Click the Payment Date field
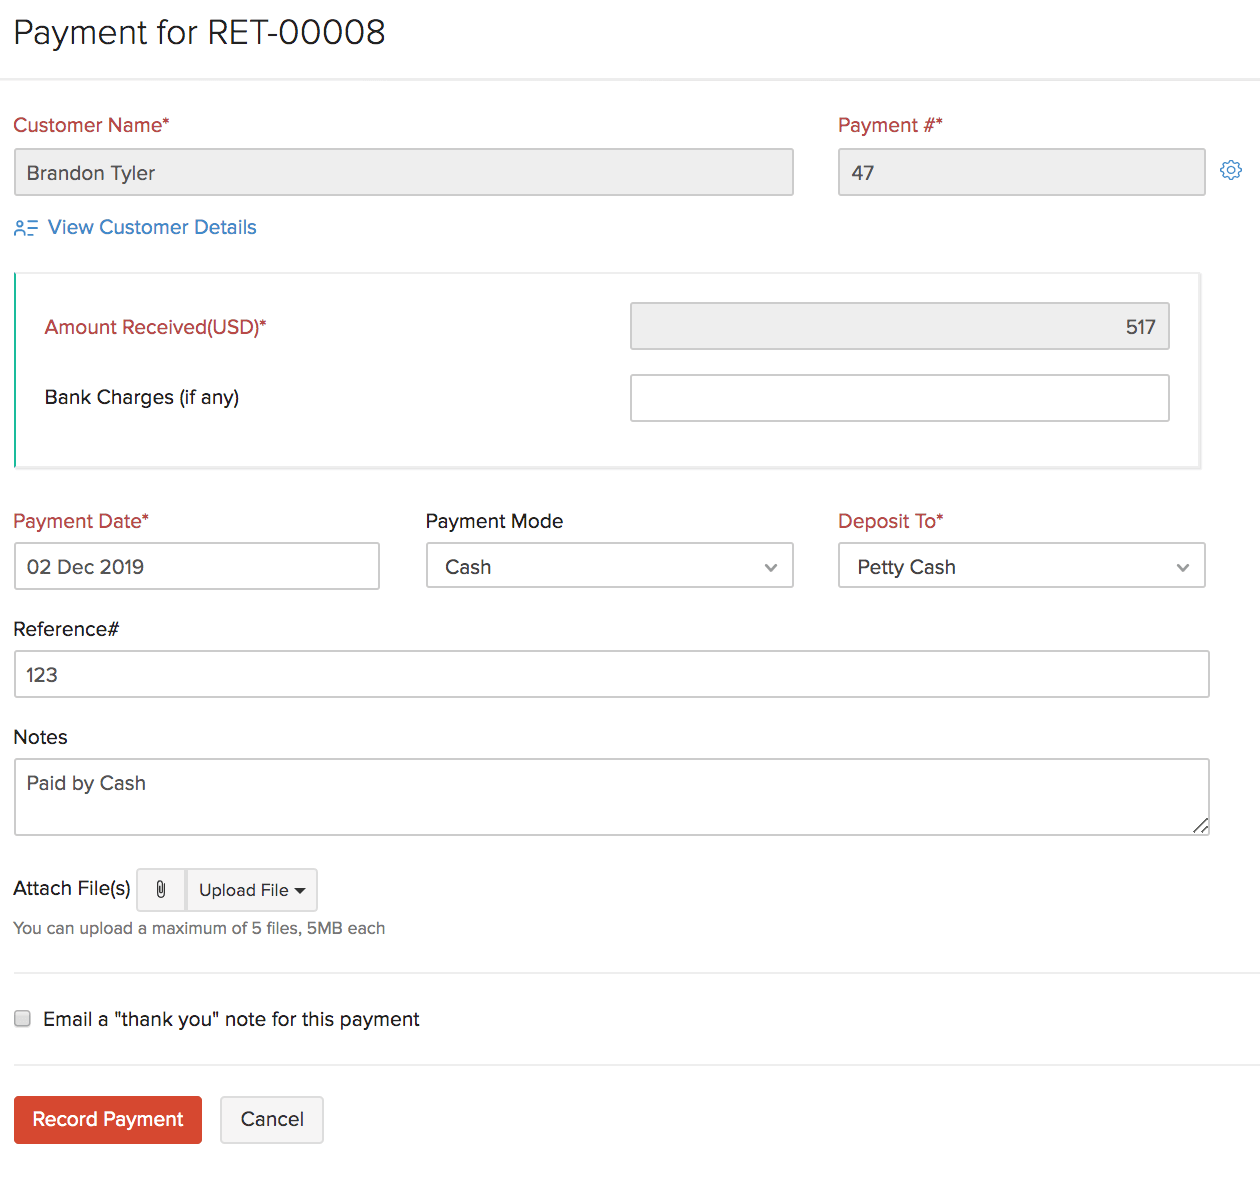1260x1194 pixels. coord(196,566)
